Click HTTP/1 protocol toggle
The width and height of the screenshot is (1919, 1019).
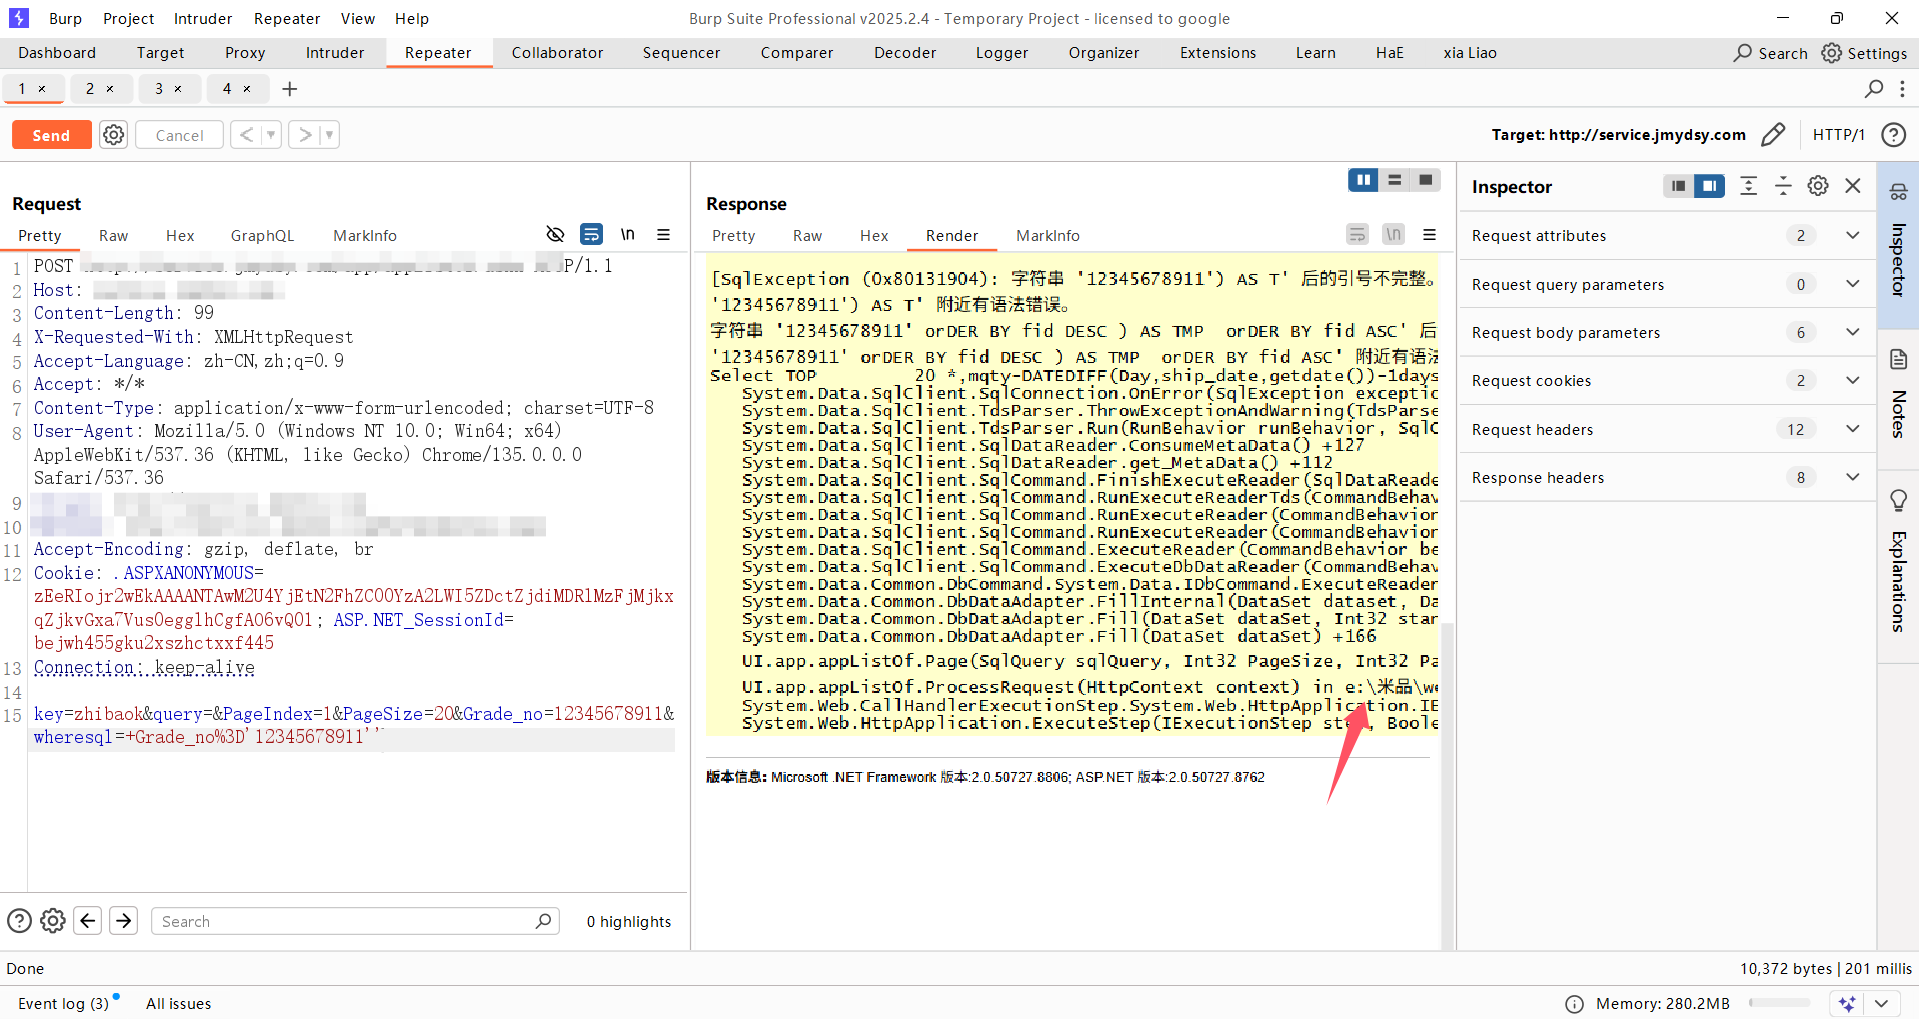coord(1838,135)
